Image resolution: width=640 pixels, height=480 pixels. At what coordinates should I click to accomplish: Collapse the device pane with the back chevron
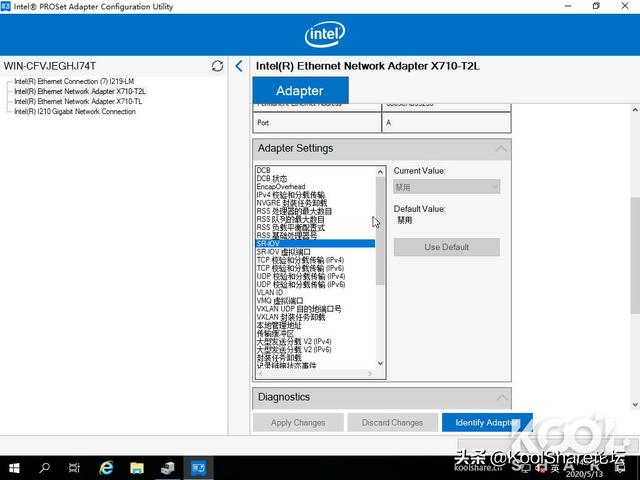(239, 66)
